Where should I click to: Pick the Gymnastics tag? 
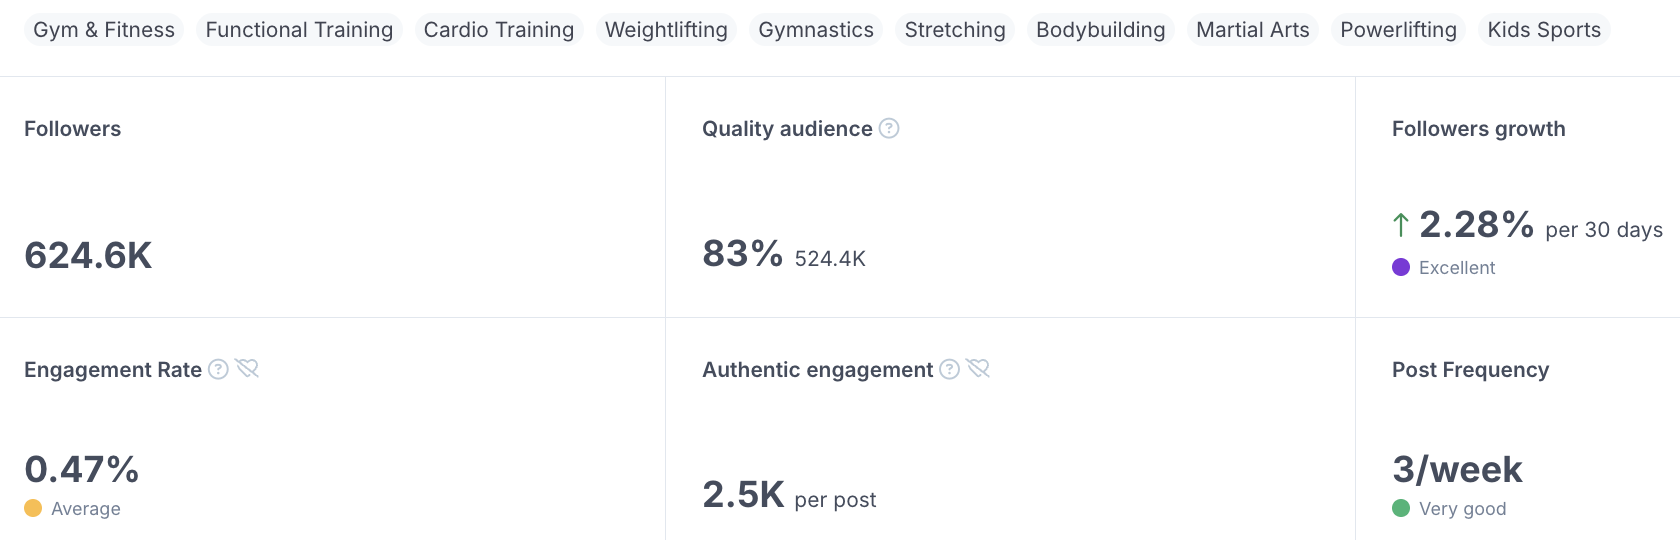(x=816, y=30)
